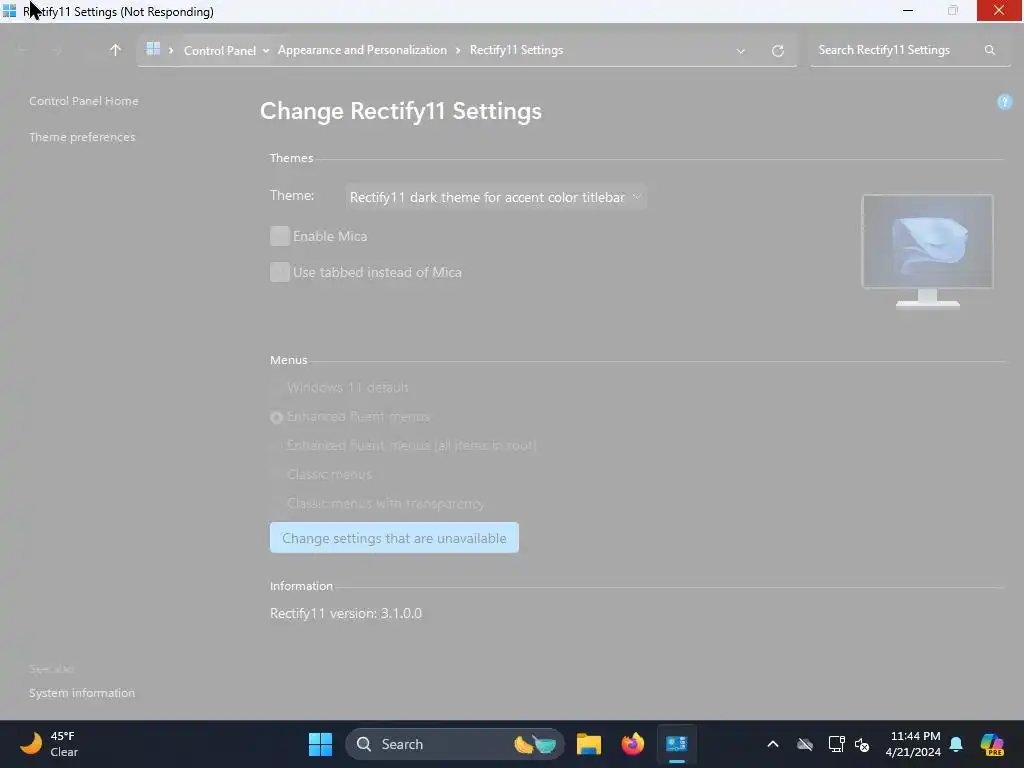Open the blue help question icon
The width and height of the screenshot is (1024, 768).
(x=1004, y=102)
